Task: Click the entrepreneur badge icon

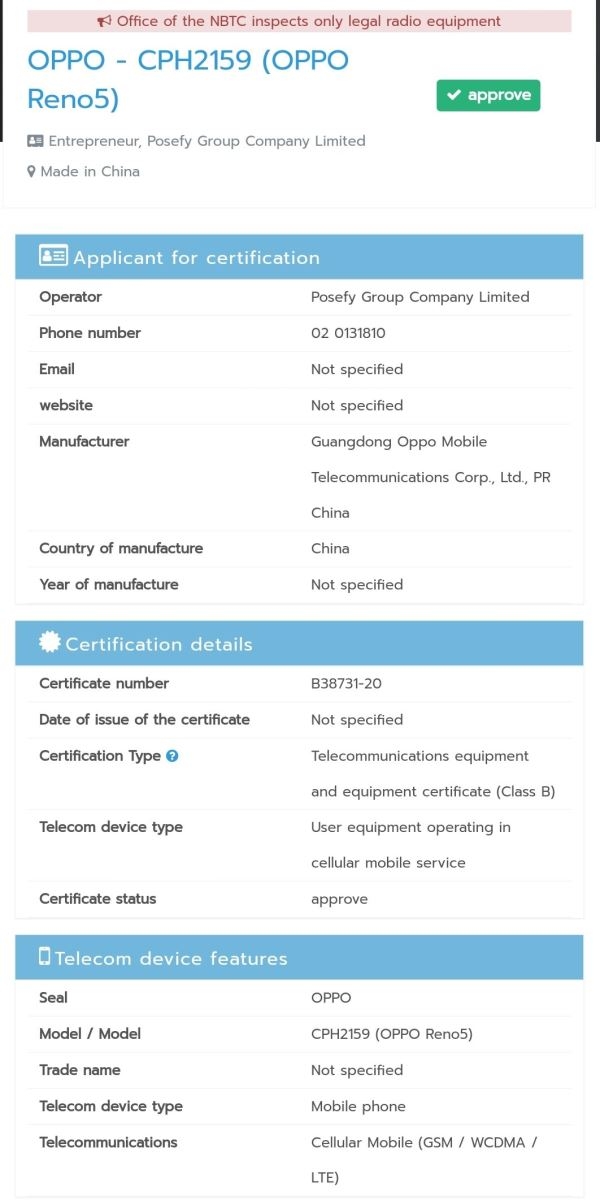Action: pos(33,140)
